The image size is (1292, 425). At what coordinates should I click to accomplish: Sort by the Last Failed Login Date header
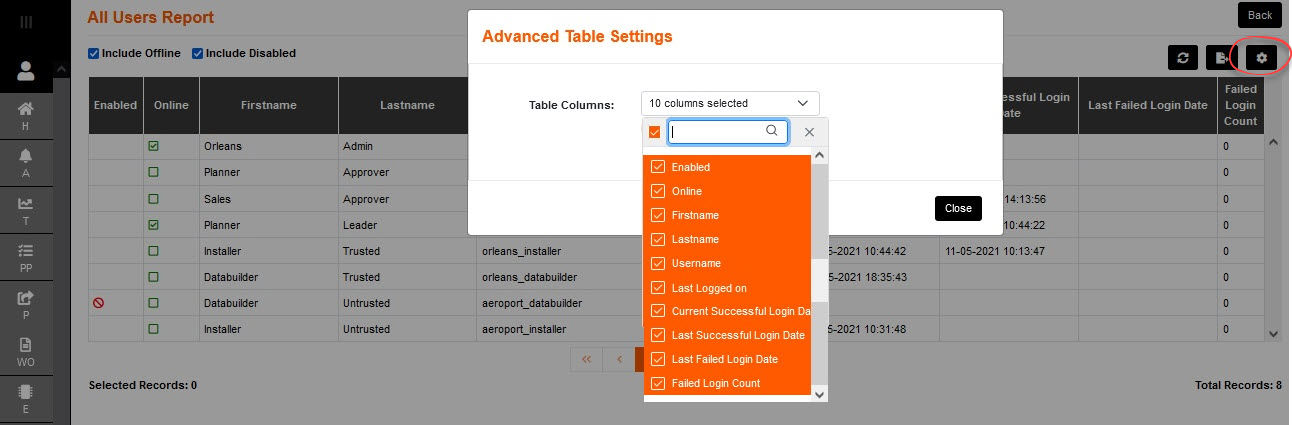point(1147,105)
